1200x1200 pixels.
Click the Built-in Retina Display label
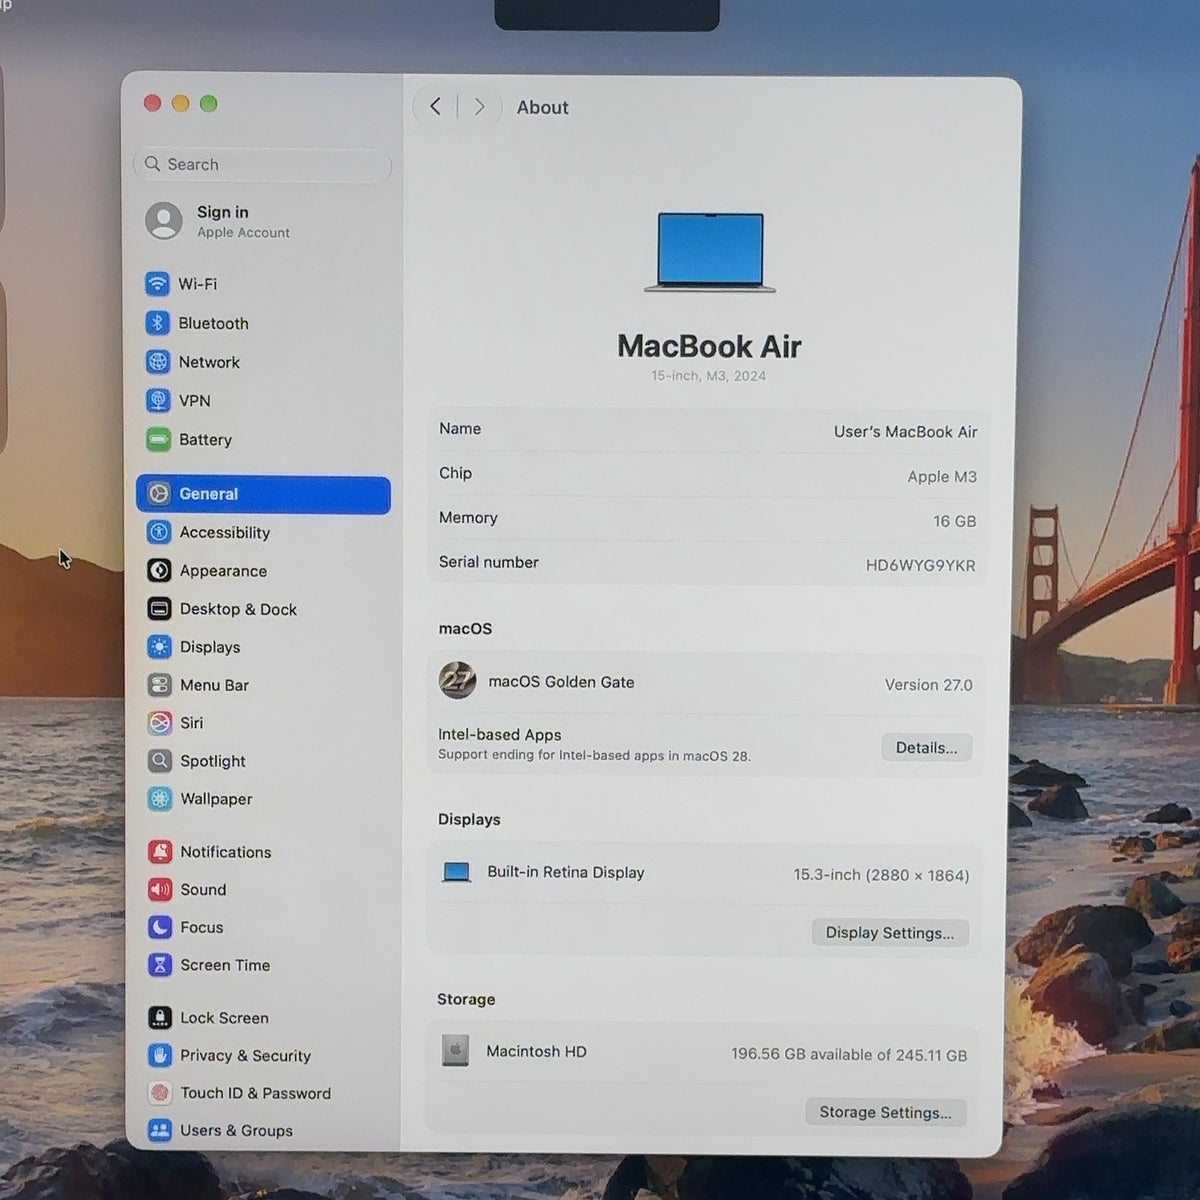click(566, 872)
